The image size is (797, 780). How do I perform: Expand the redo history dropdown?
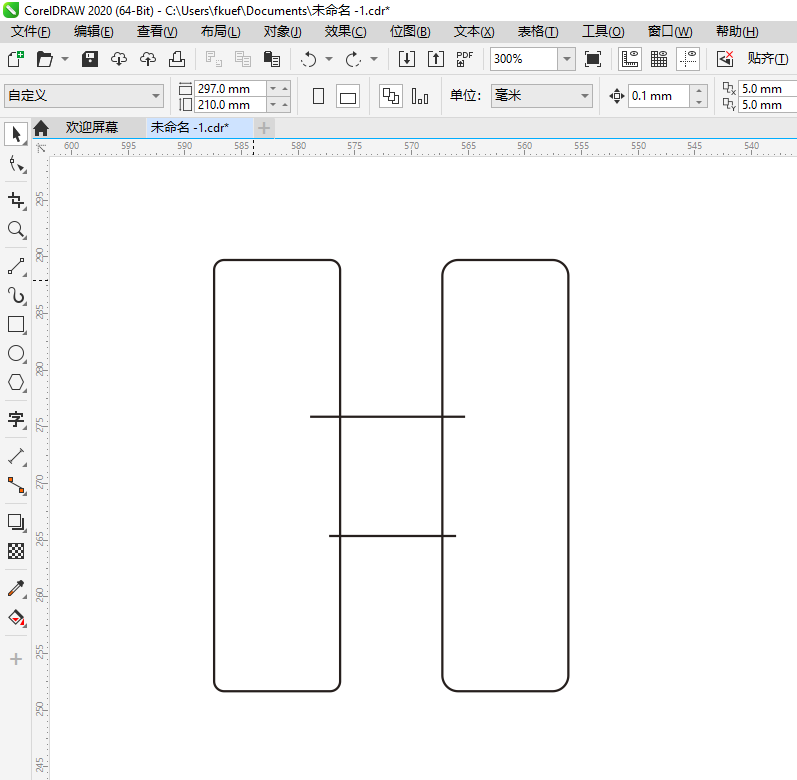tap(374, 59)
